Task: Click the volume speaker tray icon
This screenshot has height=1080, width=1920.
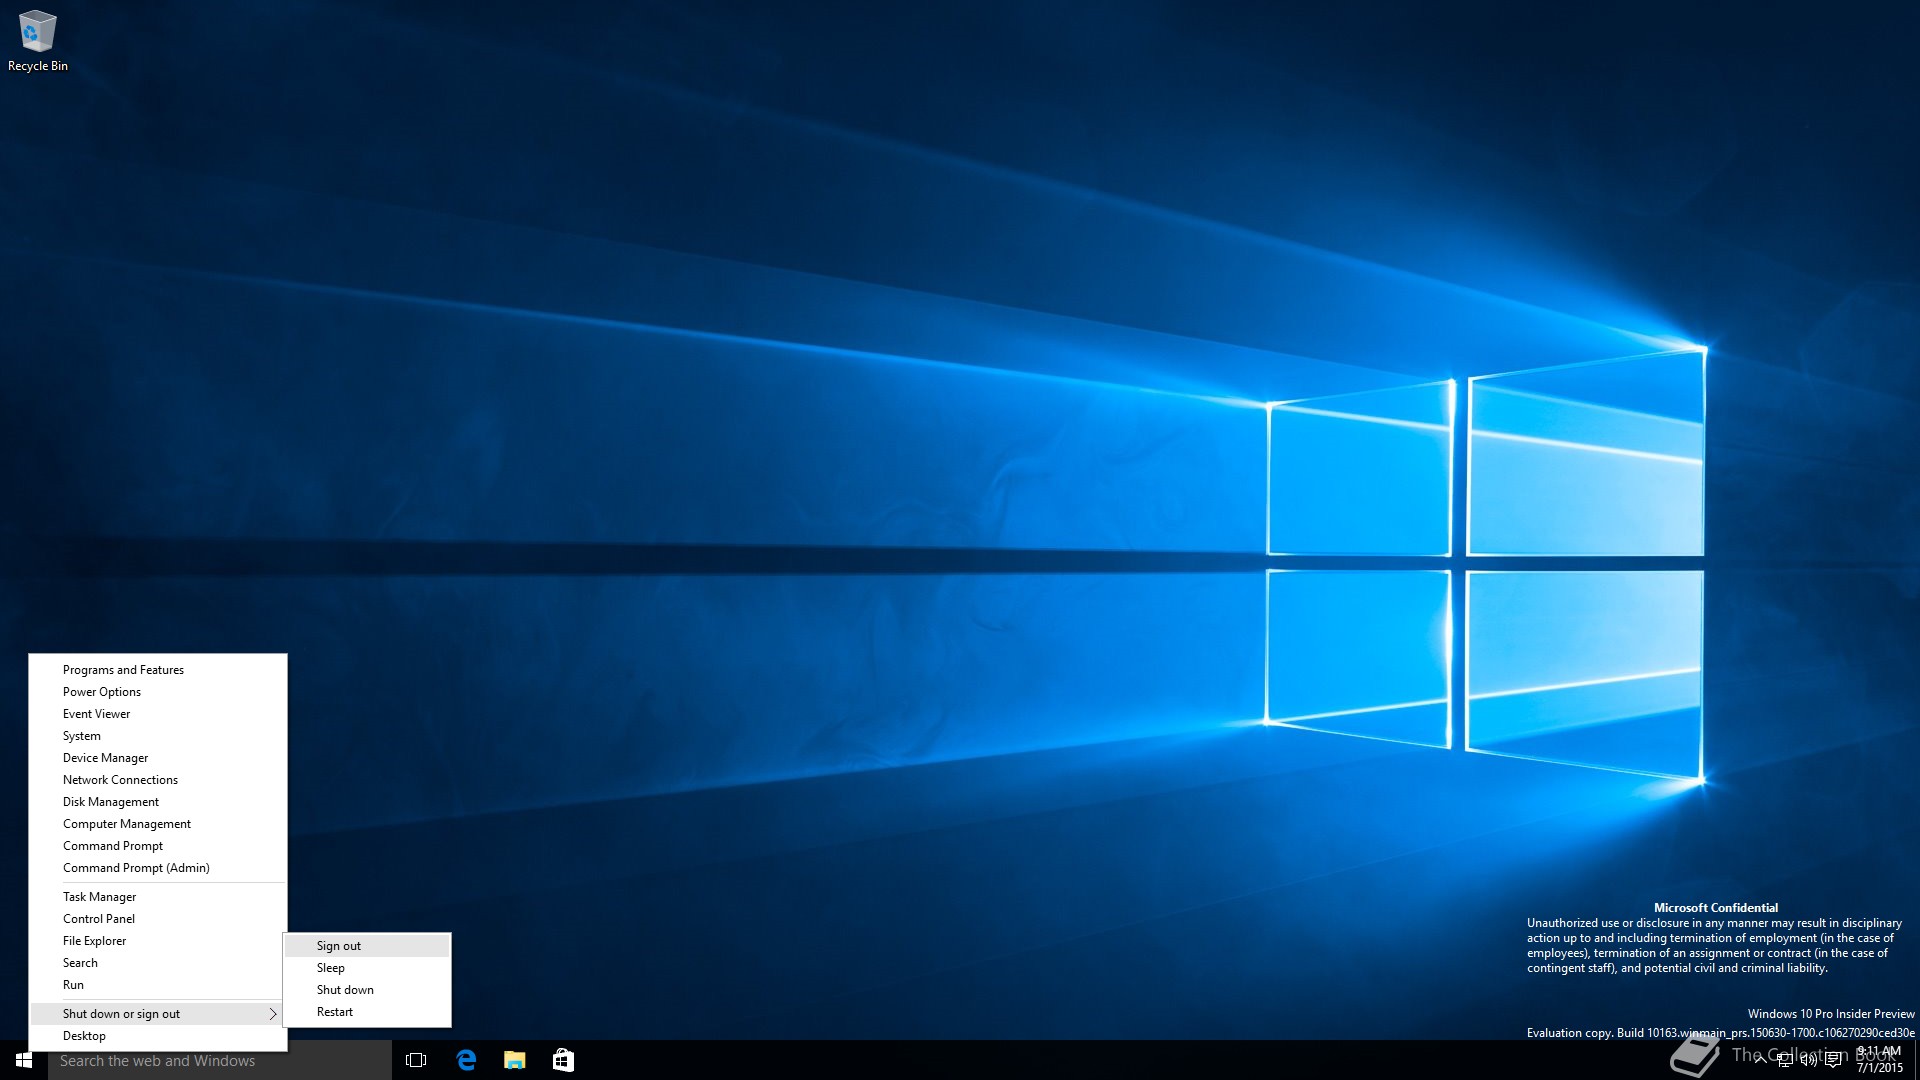Action: (1808, 1060)
